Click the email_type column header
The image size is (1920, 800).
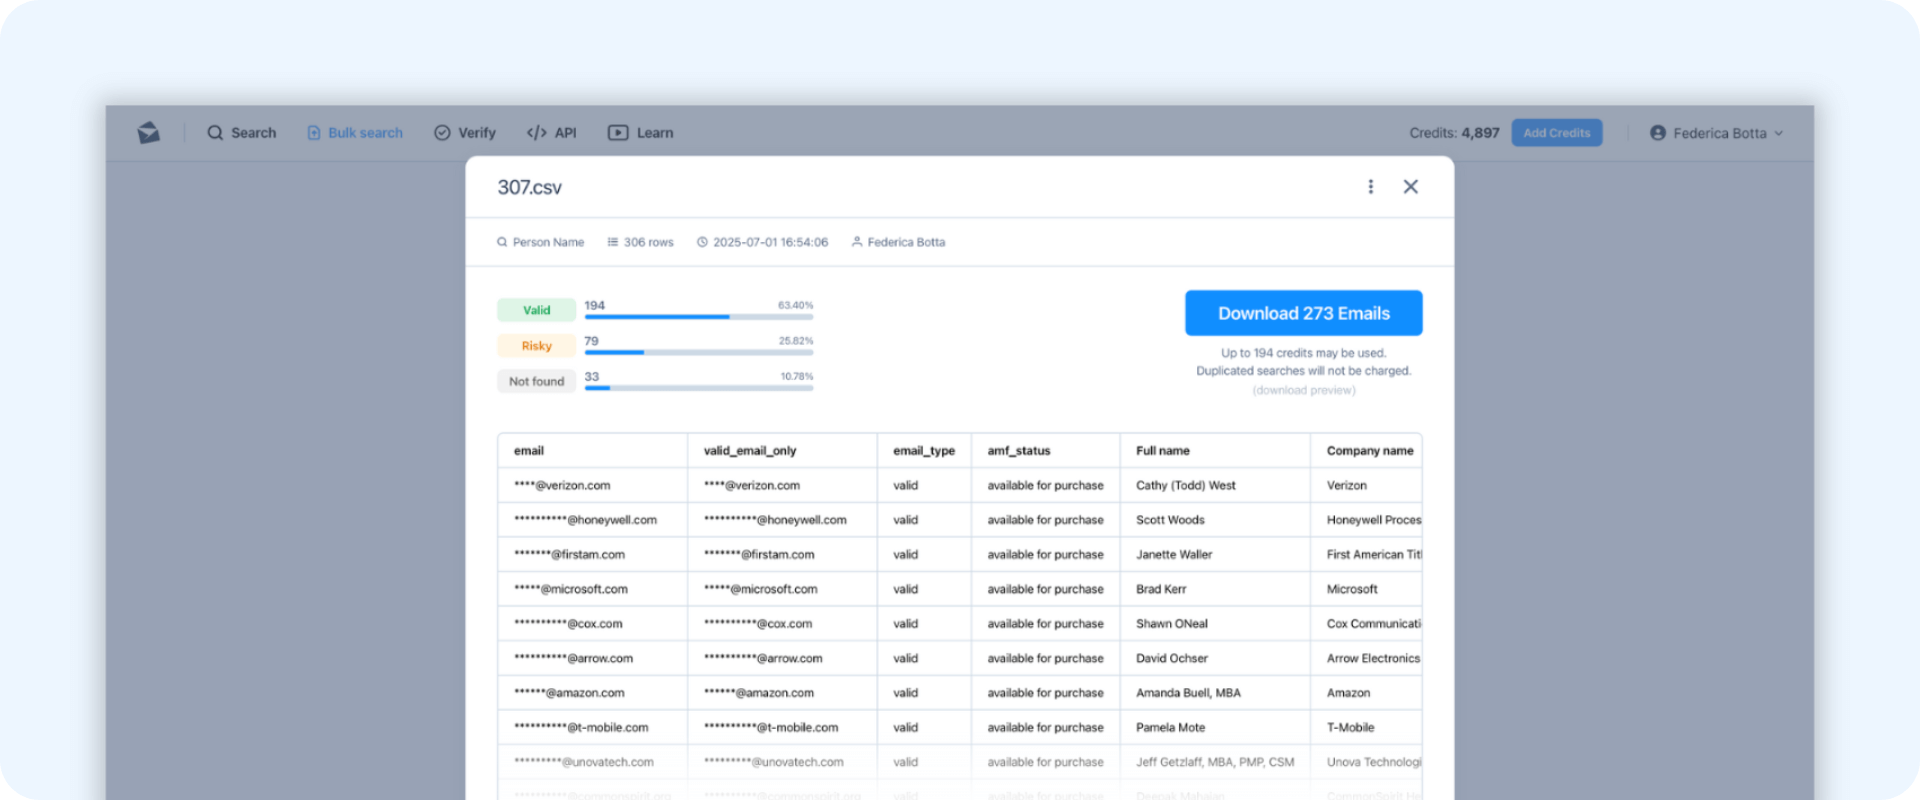(924, 451)
